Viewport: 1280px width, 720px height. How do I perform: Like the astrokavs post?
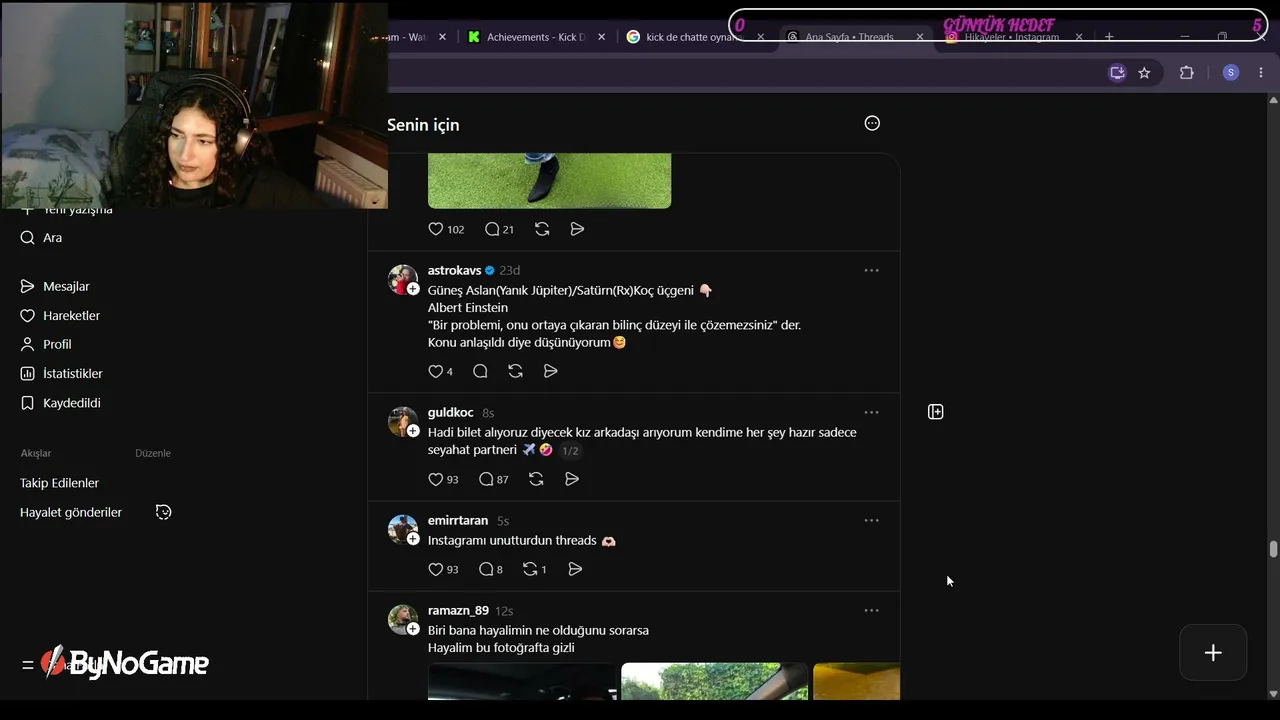click(436, 371)
